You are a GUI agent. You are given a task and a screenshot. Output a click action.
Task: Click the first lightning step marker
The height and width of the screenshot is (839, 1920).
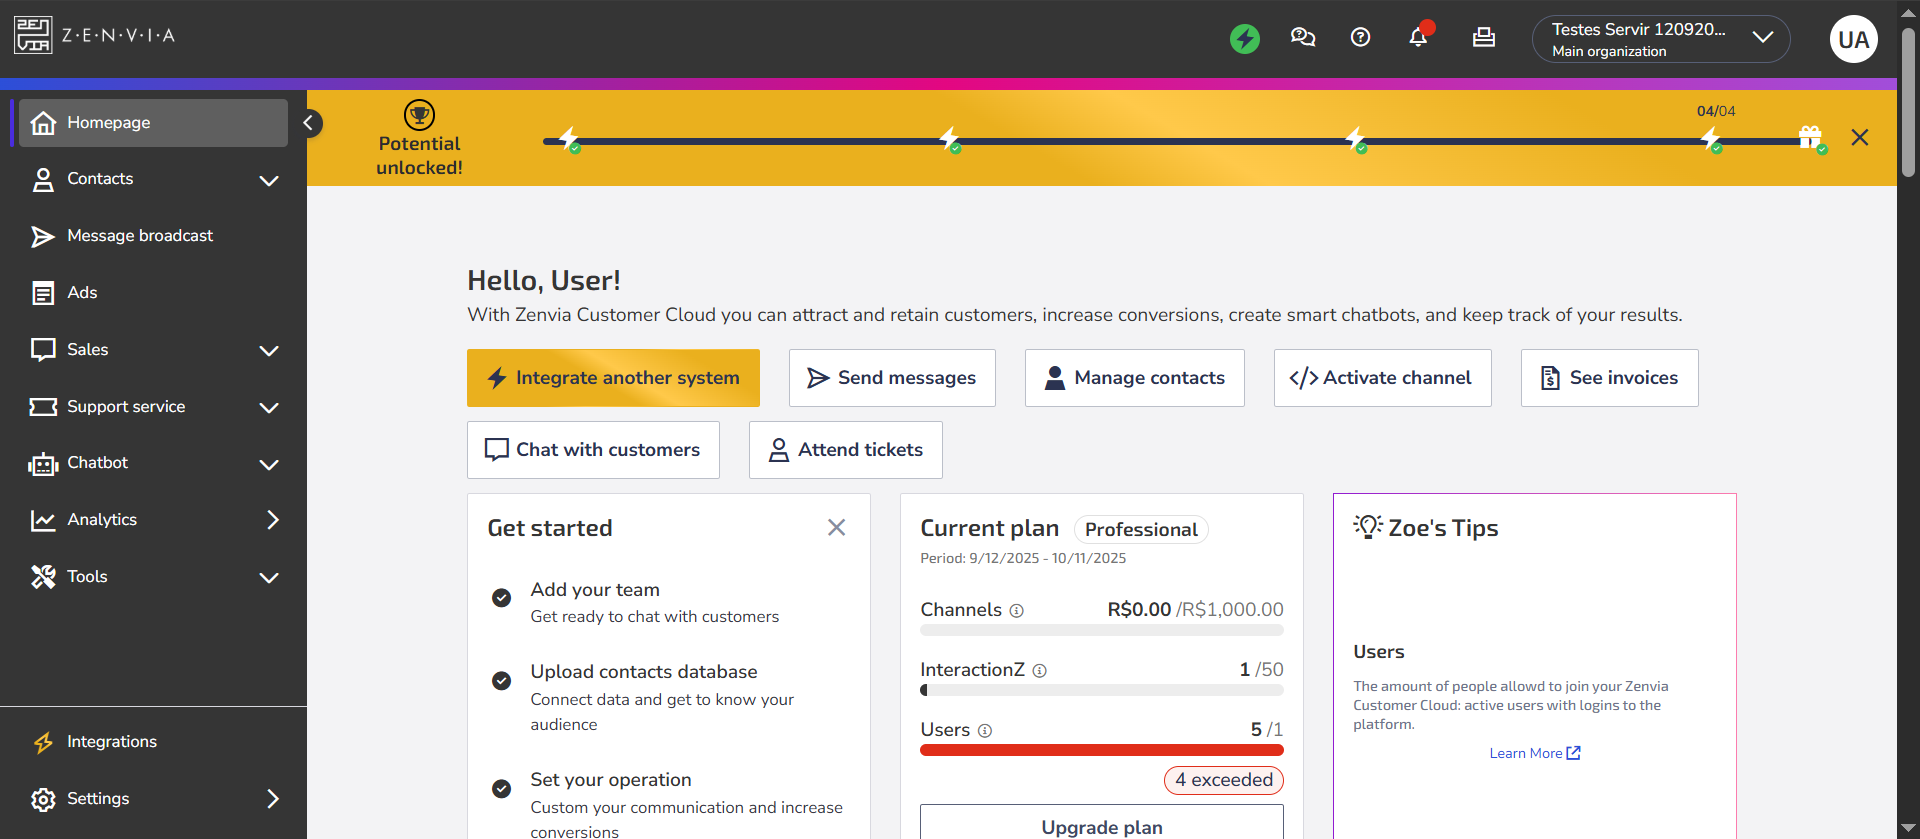[x=569, y=139]
